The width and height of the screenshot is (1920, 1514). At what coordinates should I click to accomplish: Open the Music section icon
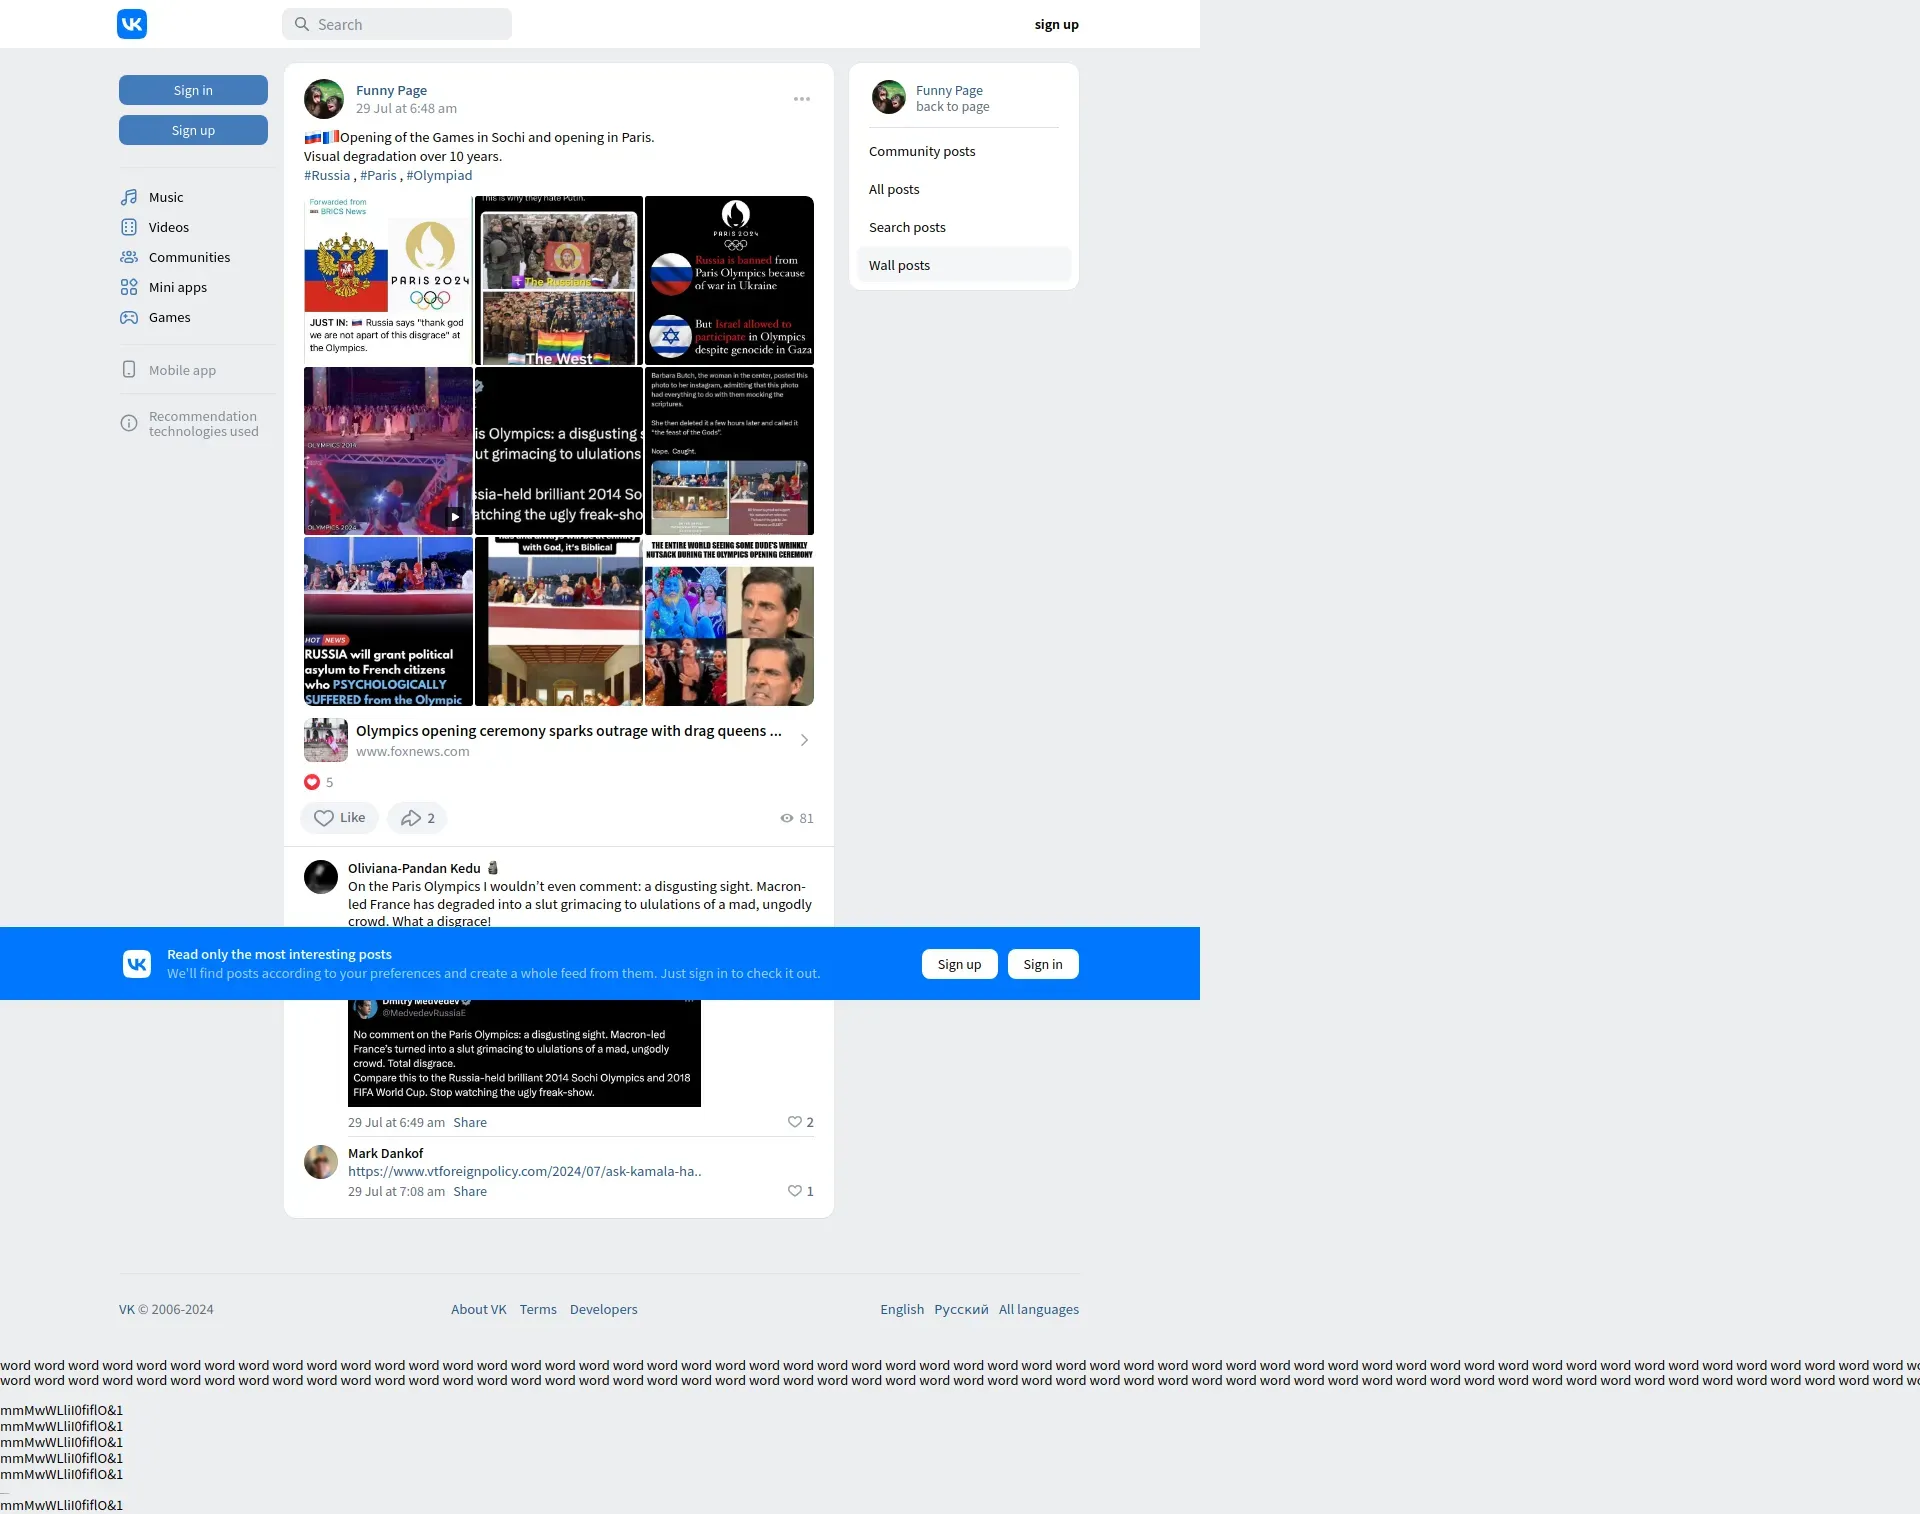click(129, 197)
